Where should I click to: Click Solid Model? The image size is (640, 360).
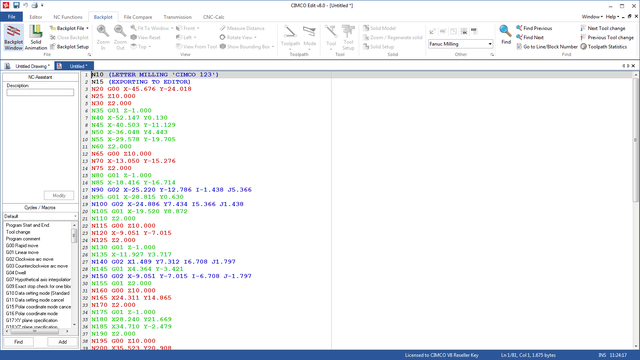(379, 28)
